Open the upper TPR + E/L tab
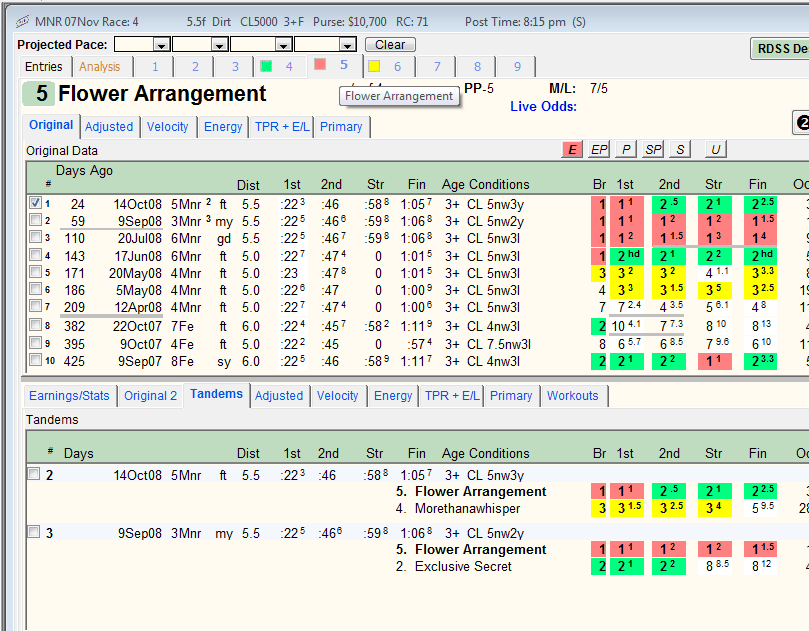 pos(282,127)
